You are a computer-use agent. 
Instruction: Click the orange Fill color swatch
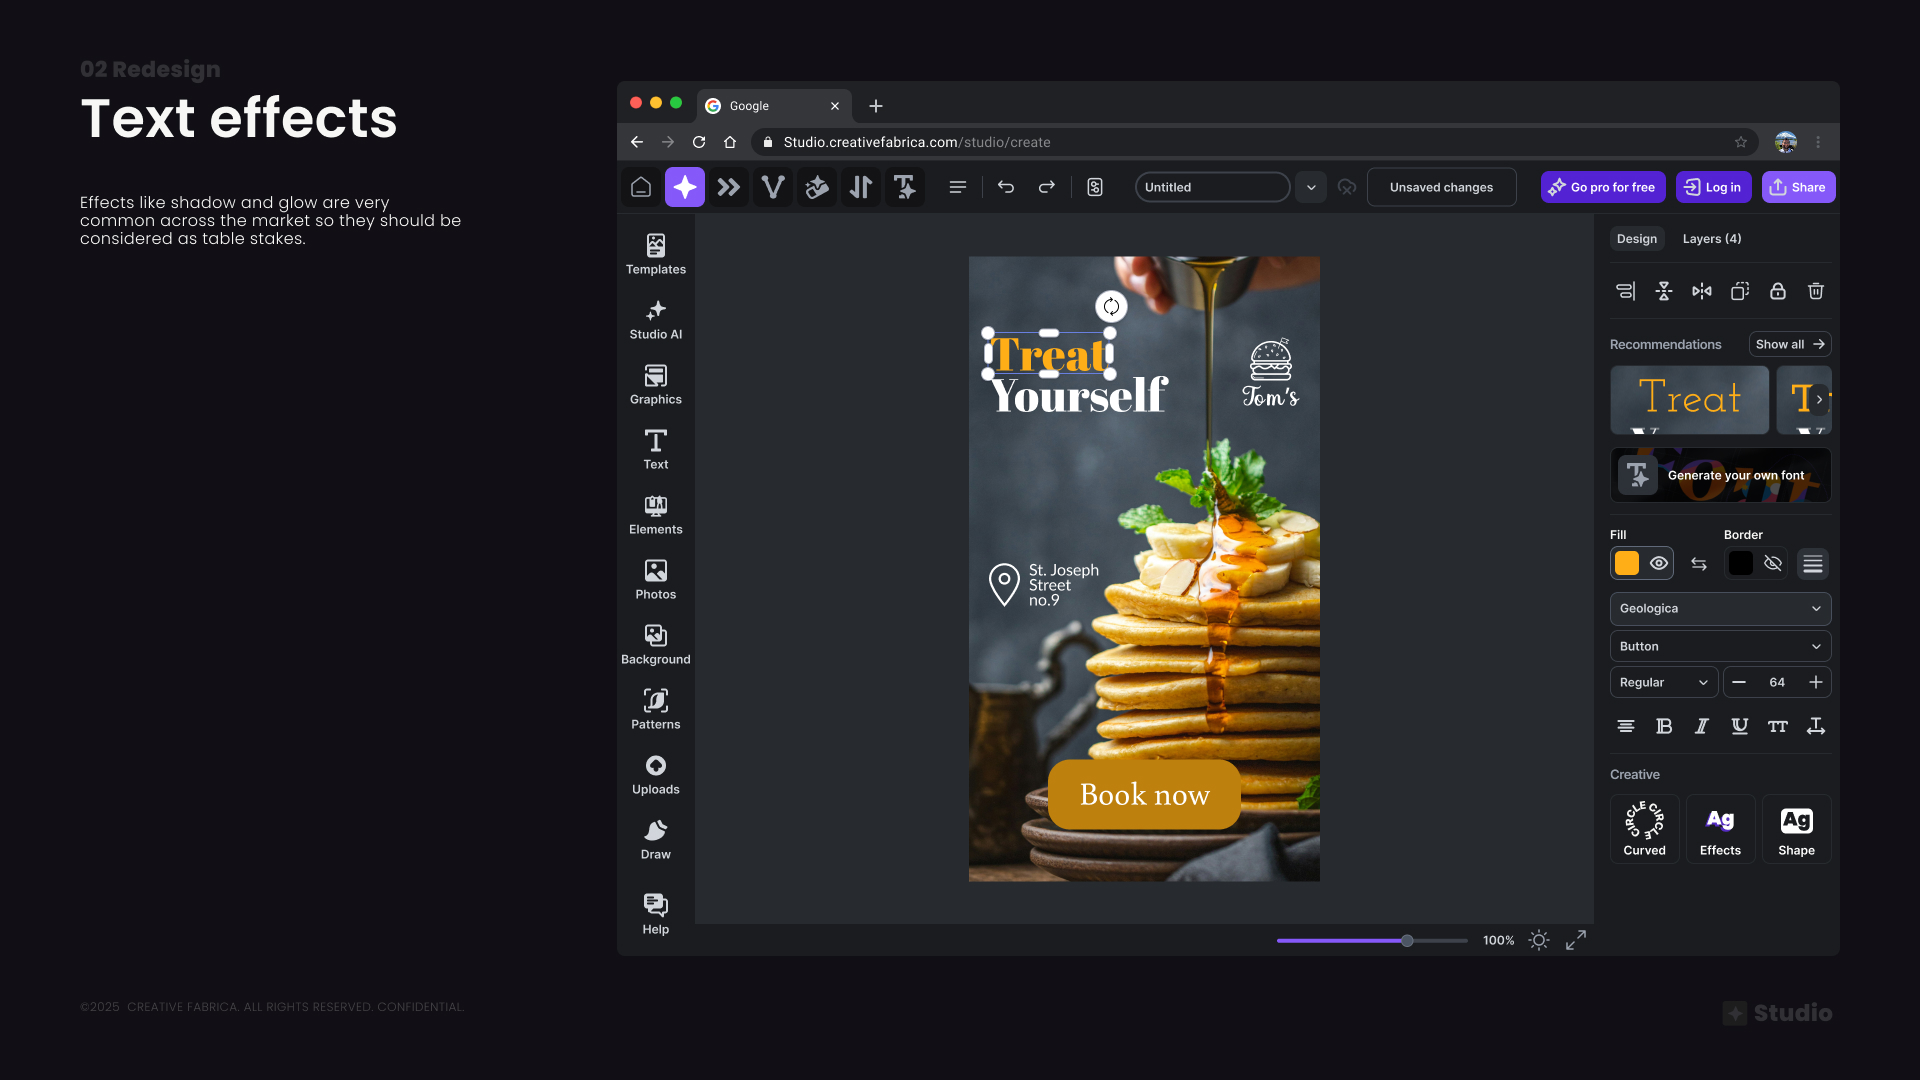coord(1626,563)
